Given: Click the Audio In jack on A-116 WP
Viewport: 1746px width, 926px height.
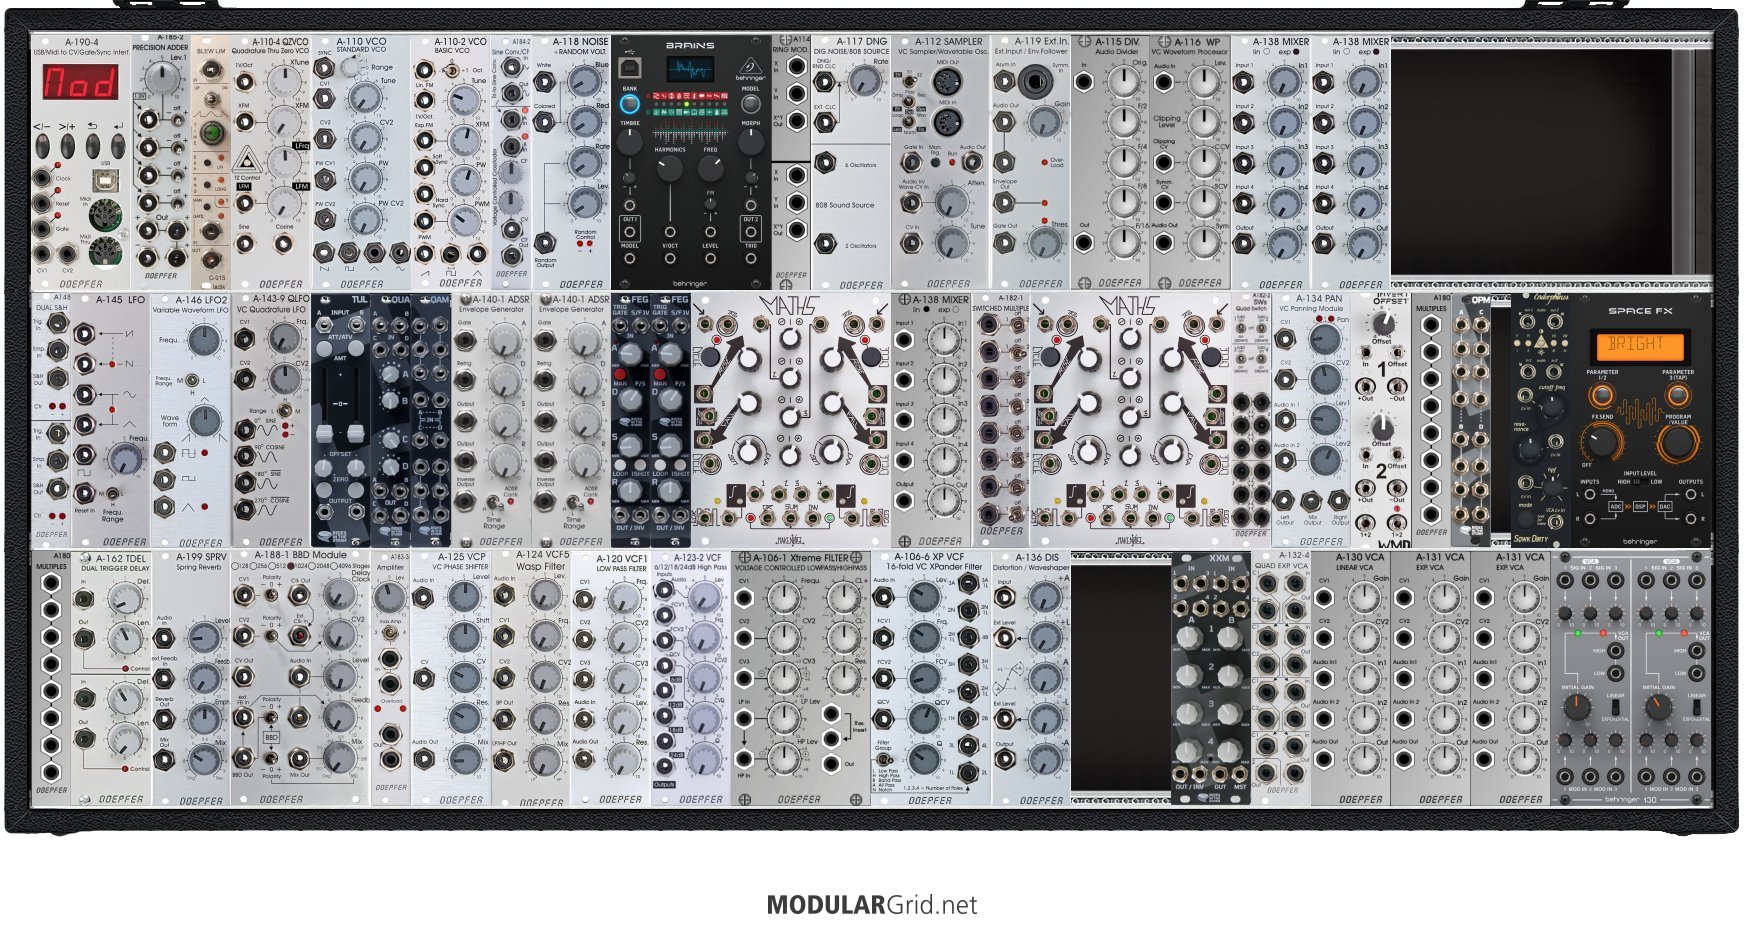Looking at the screenshot, I should (1165, 83).
